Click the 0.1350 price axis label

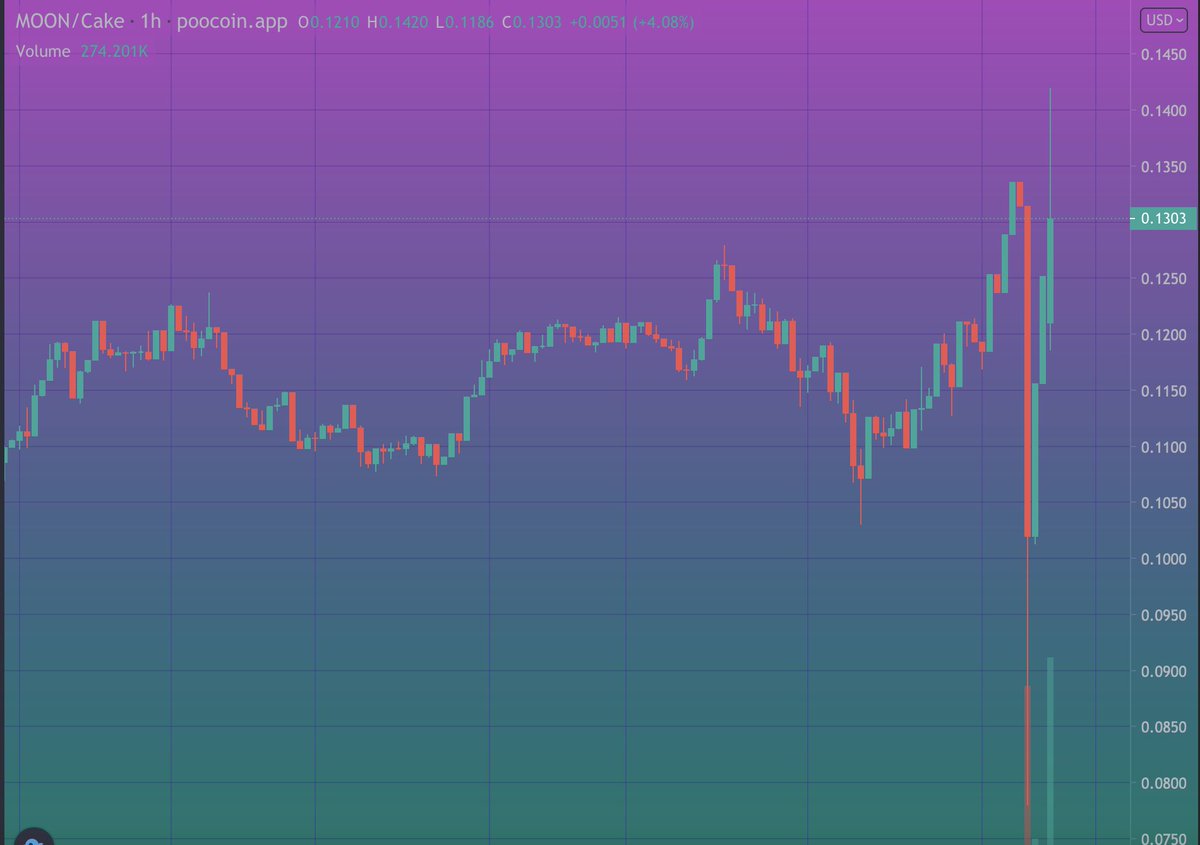[1163, 167]
